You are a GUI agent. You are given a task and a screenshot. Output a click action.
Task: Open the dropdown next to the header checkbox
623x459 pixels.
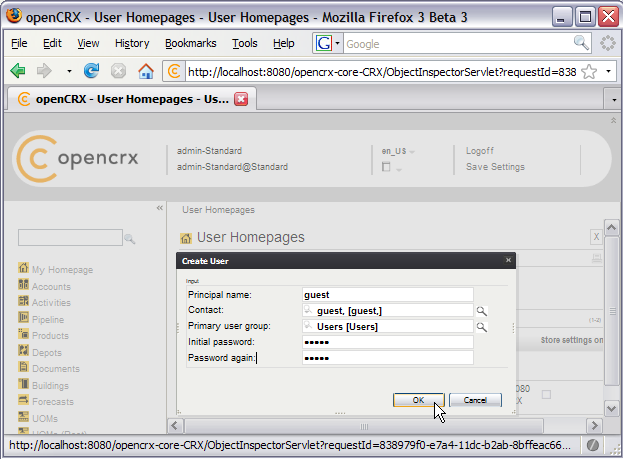click(399, 169)
